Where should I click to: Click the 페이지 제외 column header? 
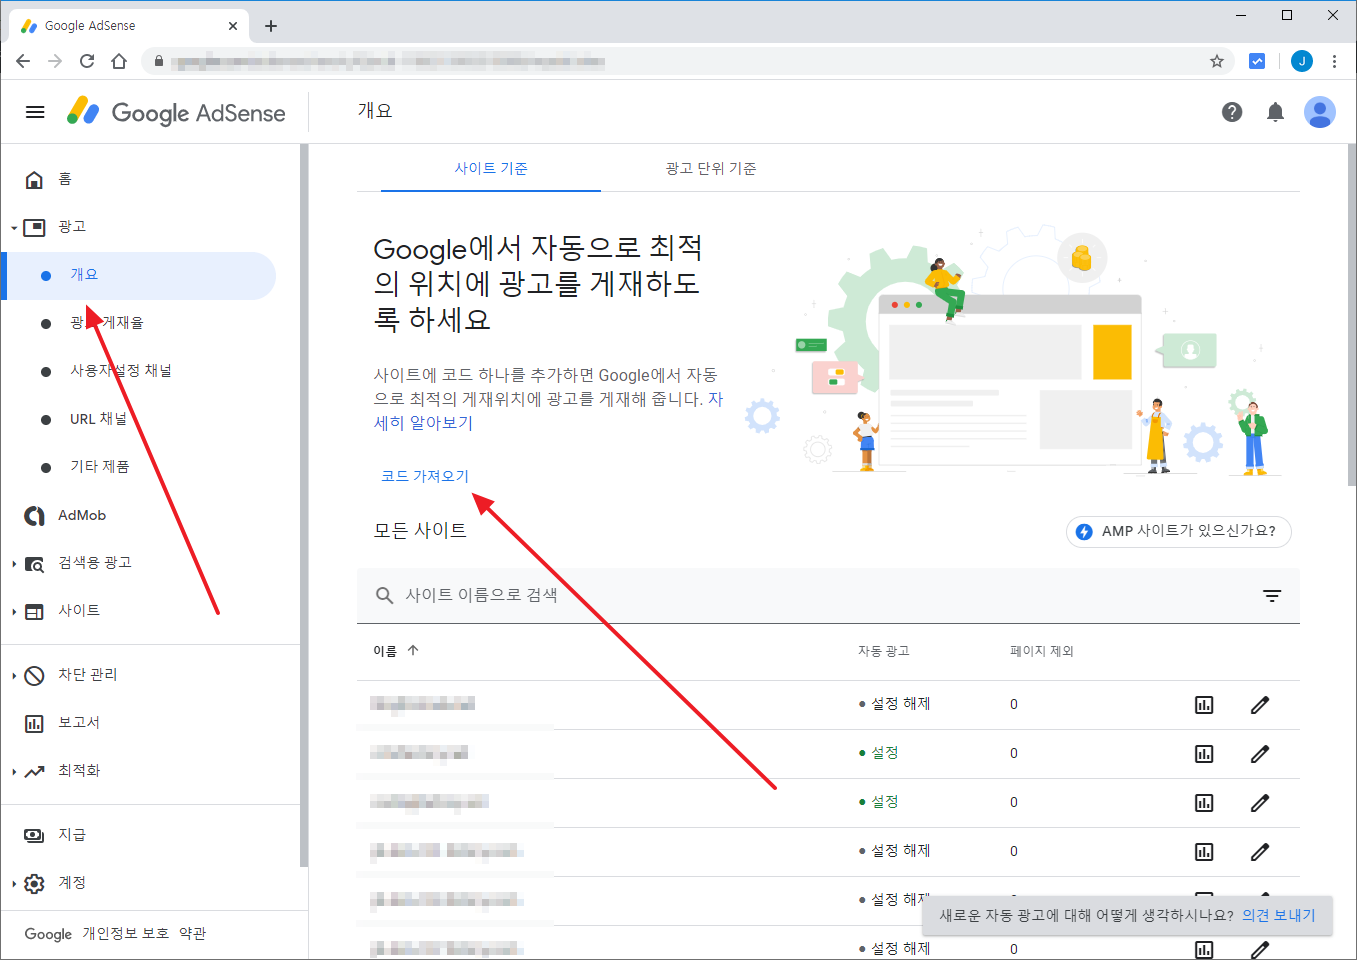1042,651
